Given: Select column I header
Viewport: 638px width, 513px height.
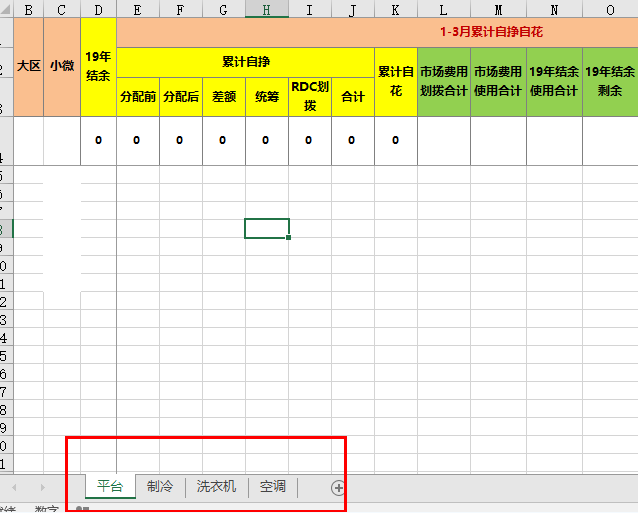Looking at the screenshot, I should coord(310,10).
